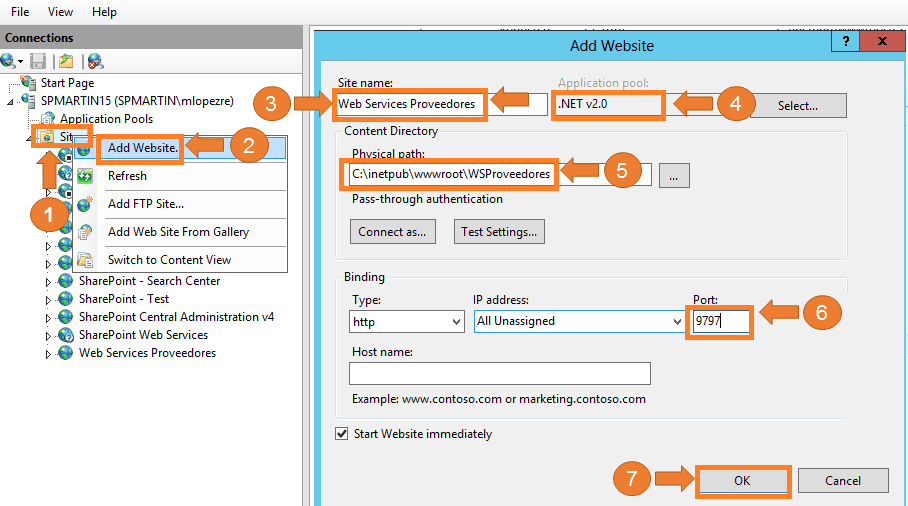Expand the SharePoint - Search Center node
This screenshot has width=908, height=506.
pyautogui.click(x=48, y=282)
